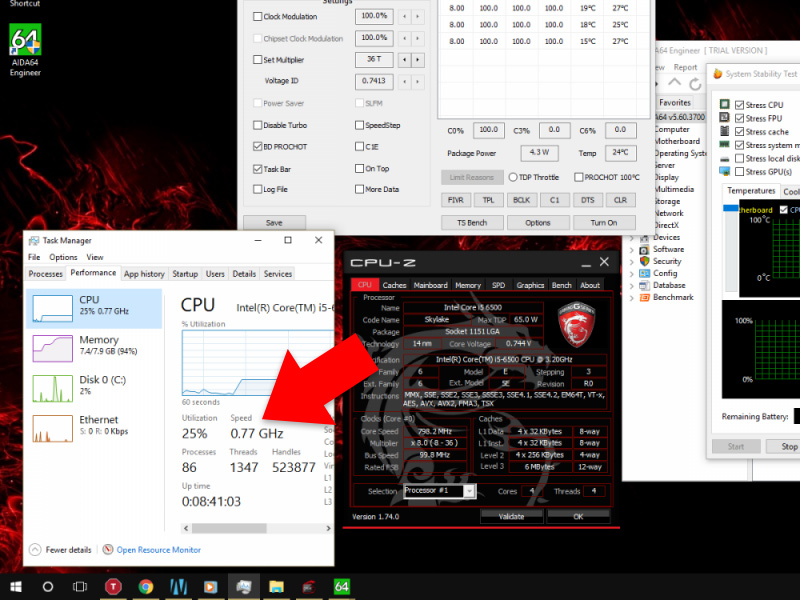Viewport: 800px width, 600px height.
Task: Select TDP Throttle radio button
Action: tap(513, 177)
